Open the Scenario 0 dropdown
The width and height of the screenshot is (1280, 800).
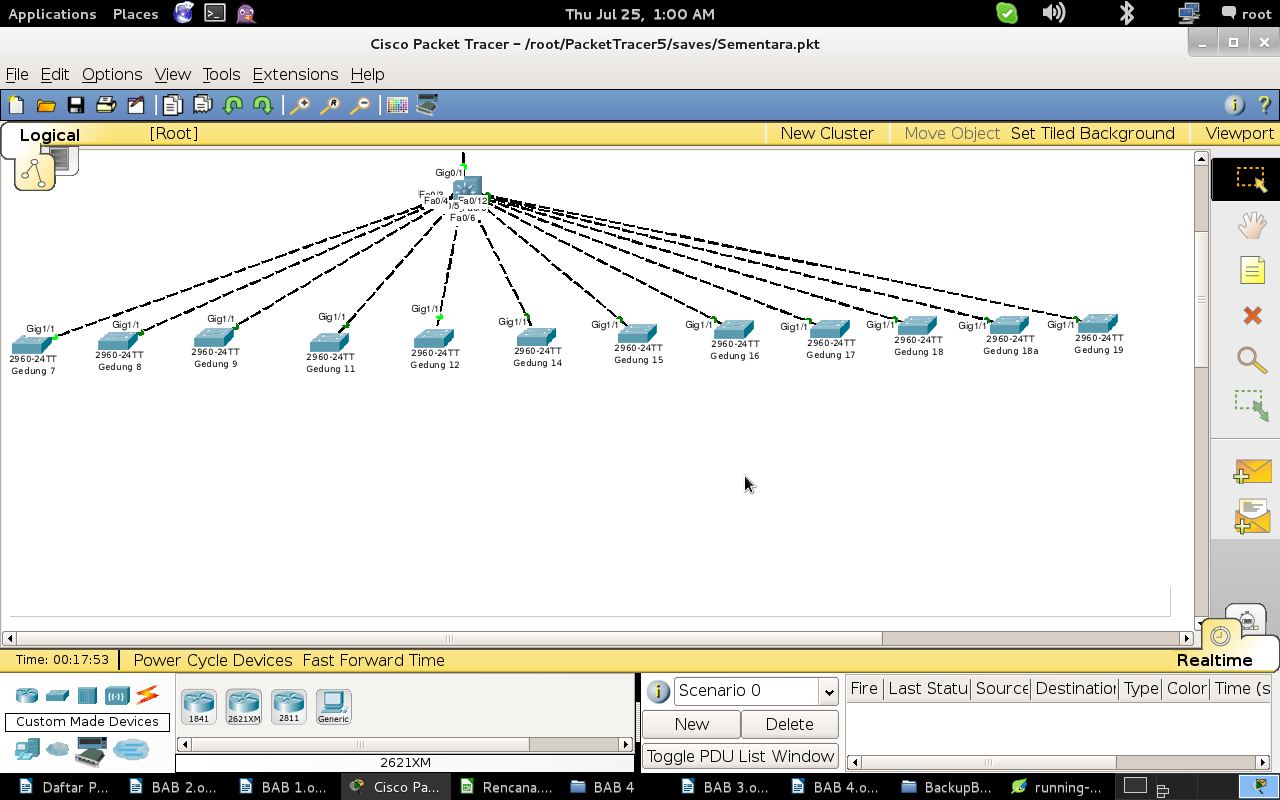click(756, 691)
